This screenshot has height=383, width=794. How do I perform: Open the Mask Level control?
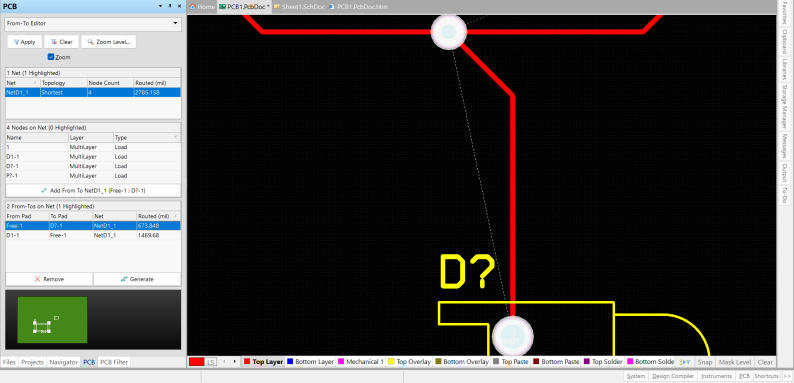tap(735, 362)
